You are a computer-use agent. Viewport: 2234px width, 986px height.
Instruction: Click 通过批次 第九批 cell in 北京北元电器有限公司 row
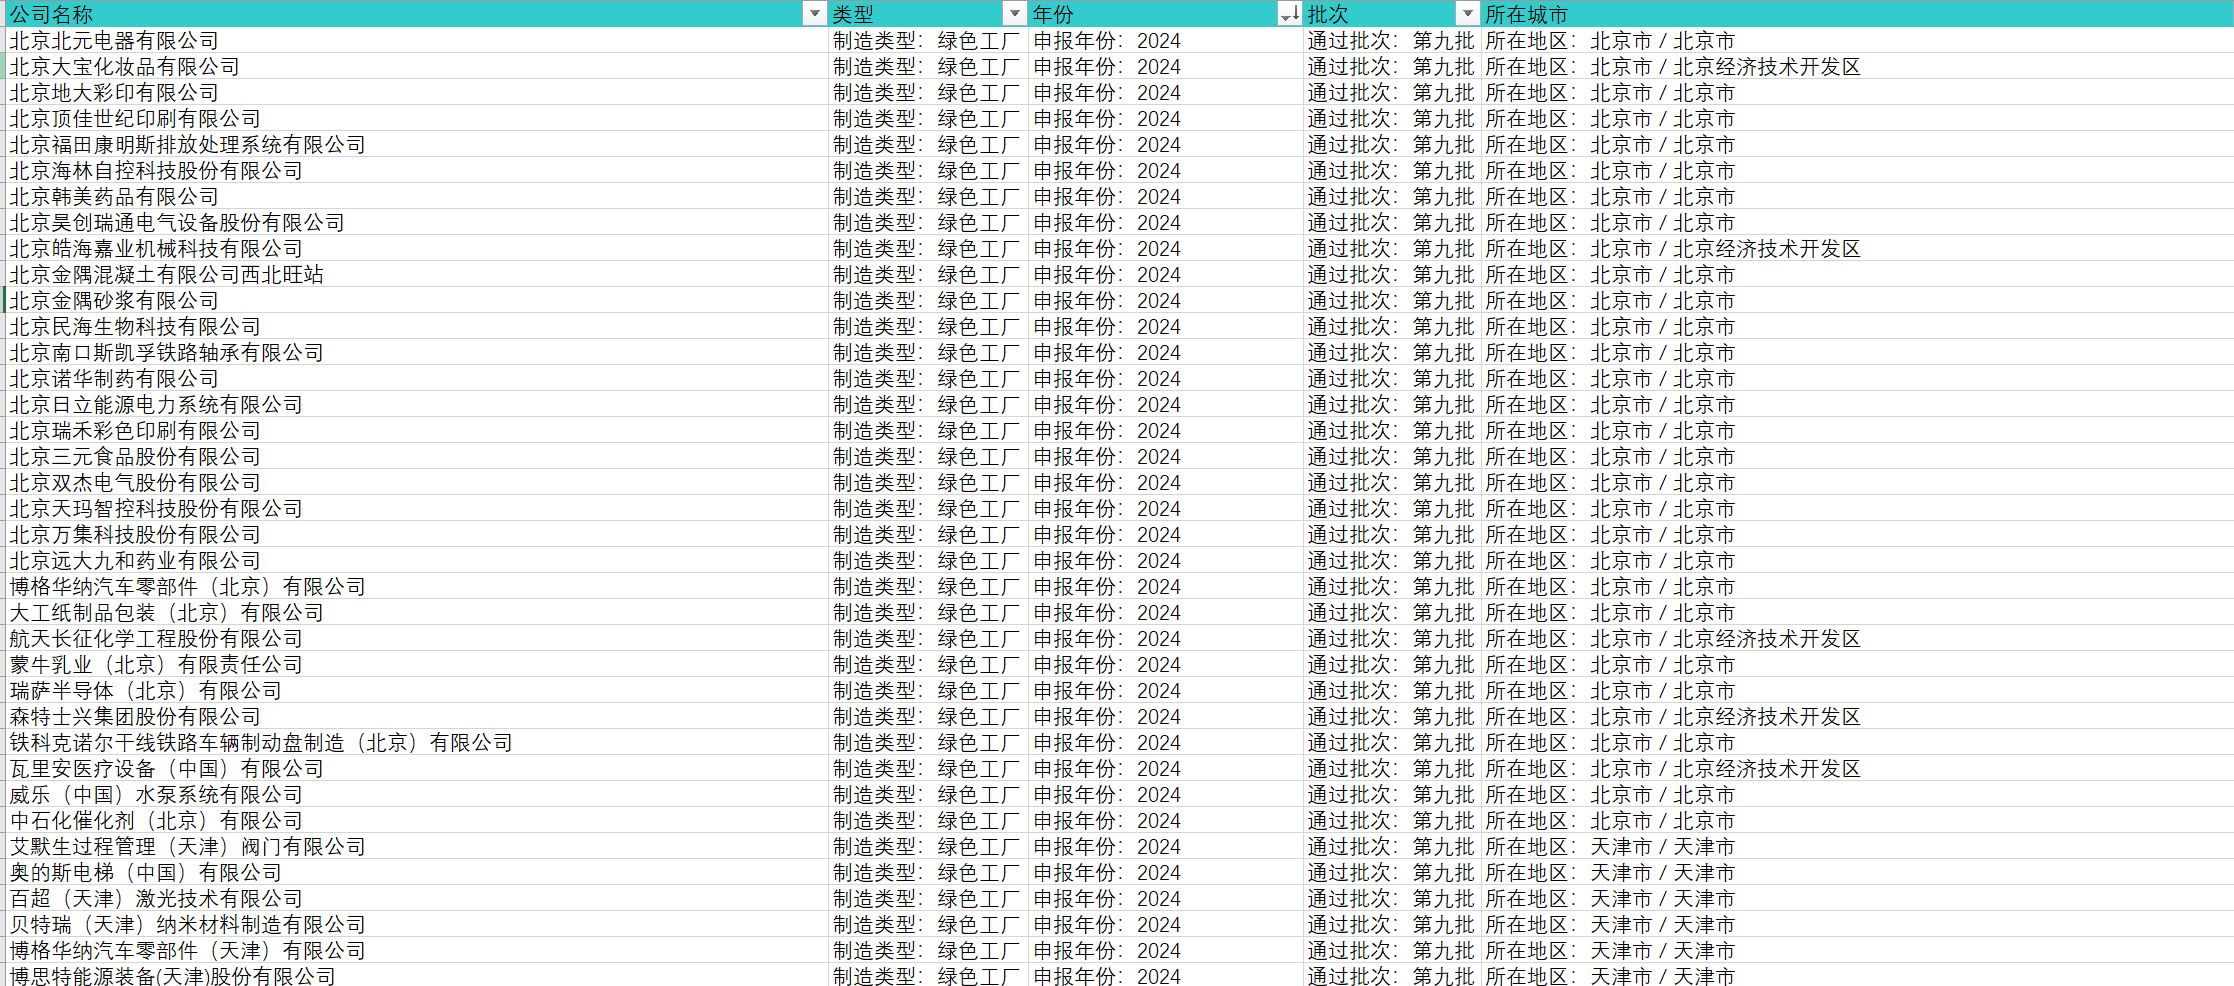1392,41
